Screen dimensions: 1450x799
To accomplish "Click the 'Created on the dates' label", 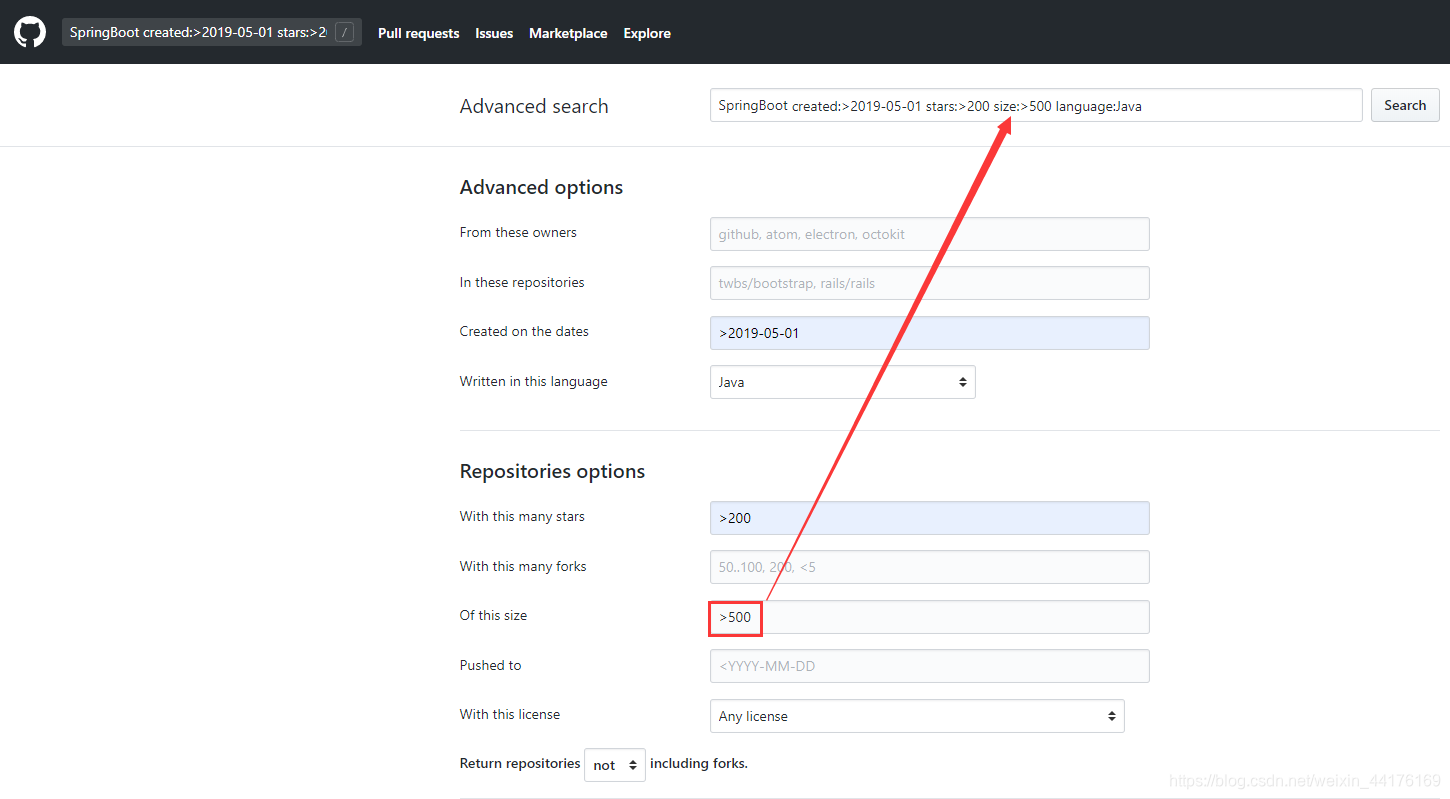I will (x=524, y=331).
